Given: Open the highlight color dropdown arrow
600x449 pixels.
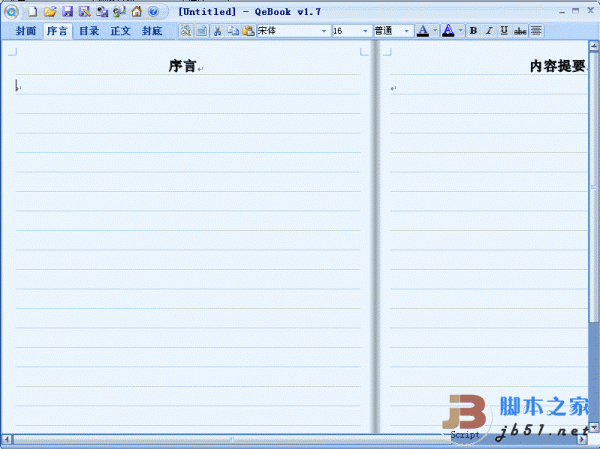Looking at the screenshot, I should click(x=460, y=31).
